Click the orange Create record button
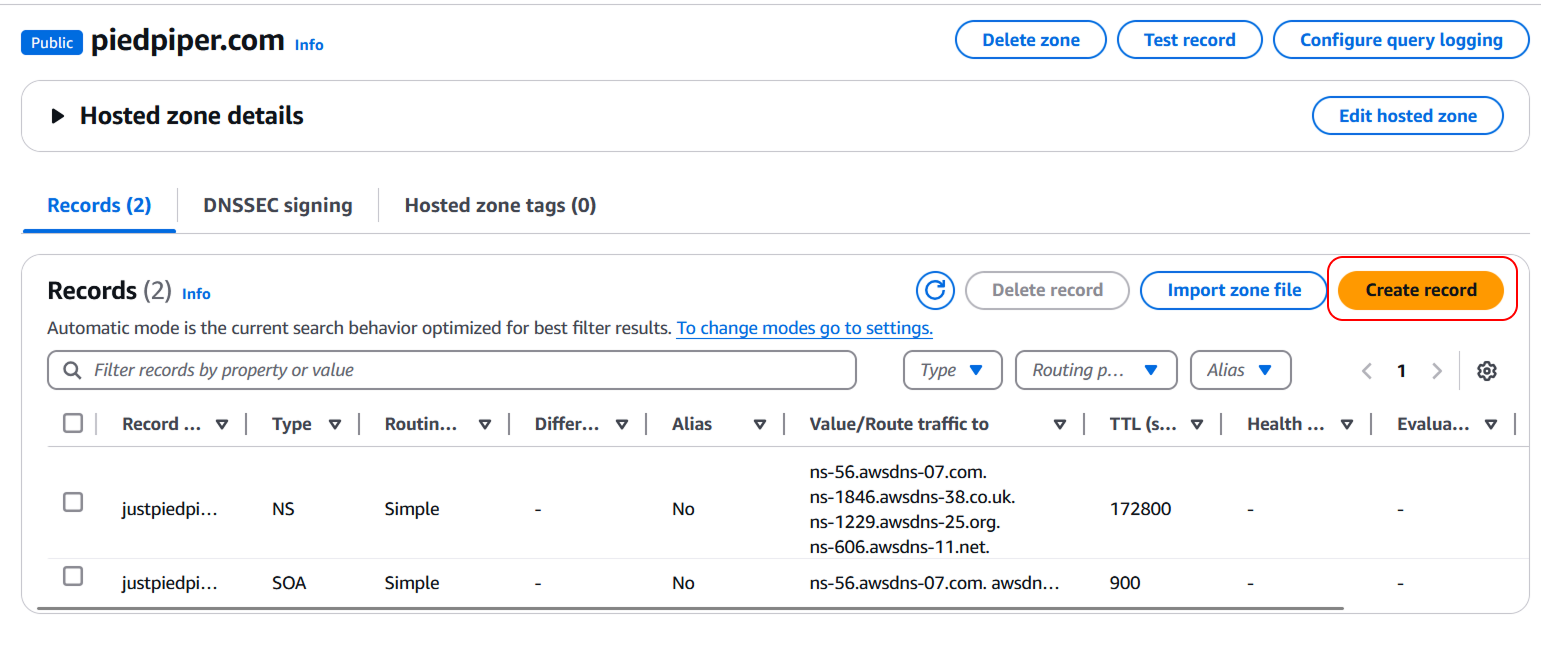Screen dimensions: 1541x649 tap(1420, 290)
